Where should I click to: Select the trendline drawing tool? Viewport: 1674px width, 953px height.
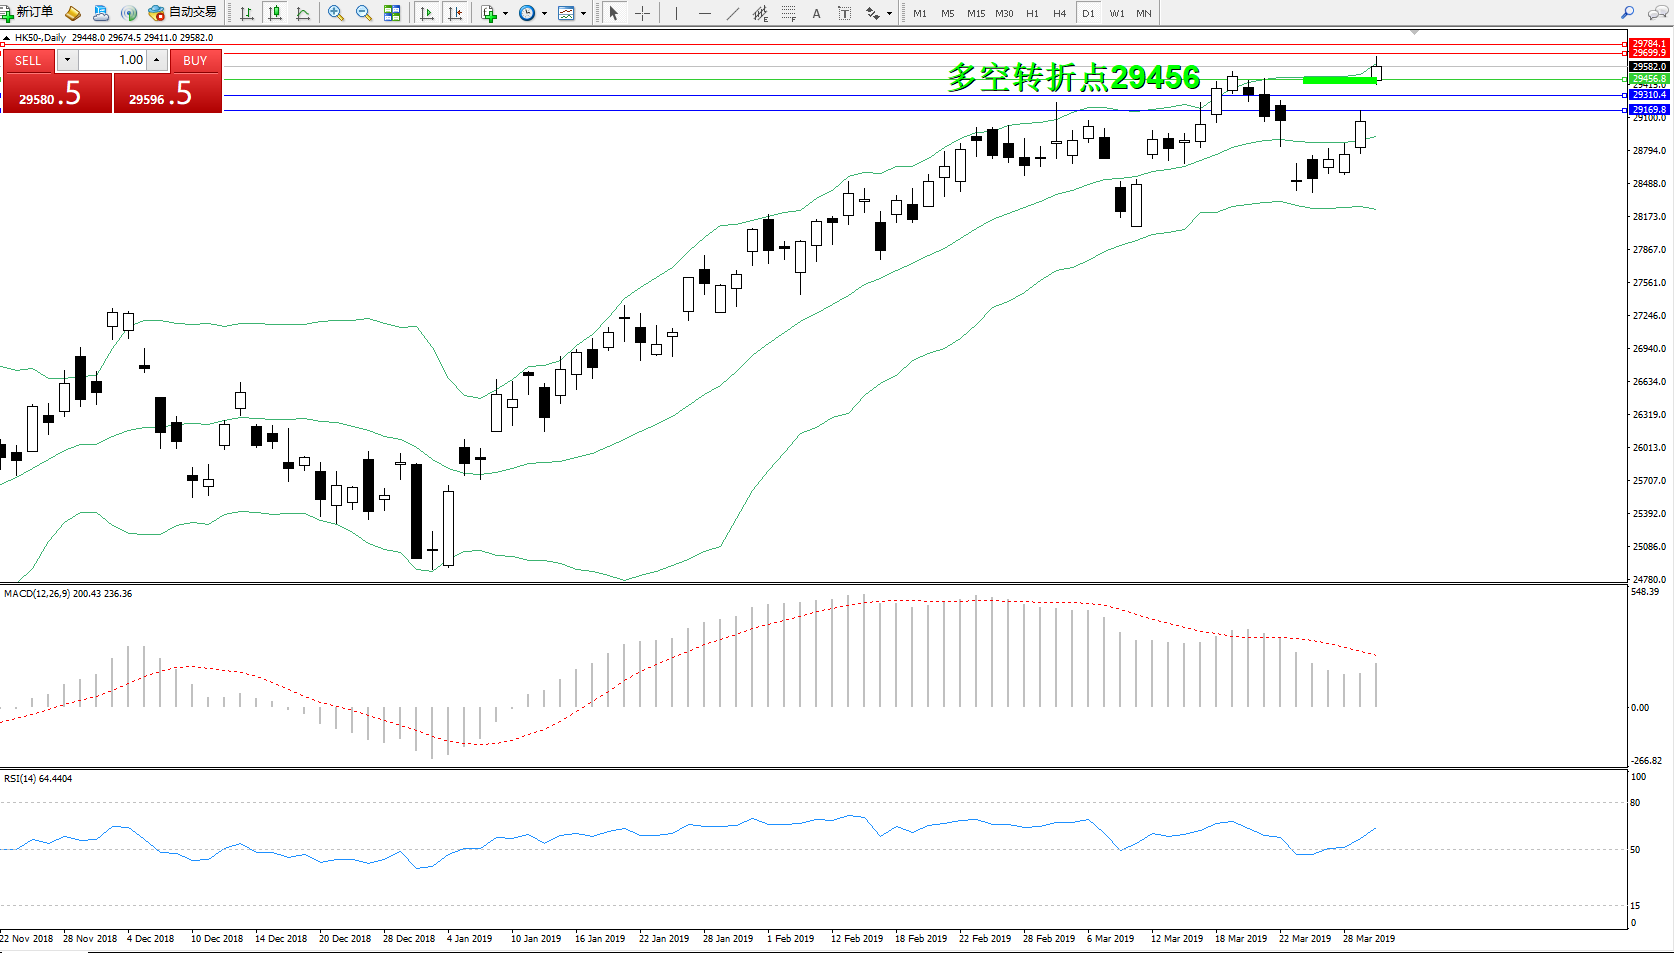point(733,13)
